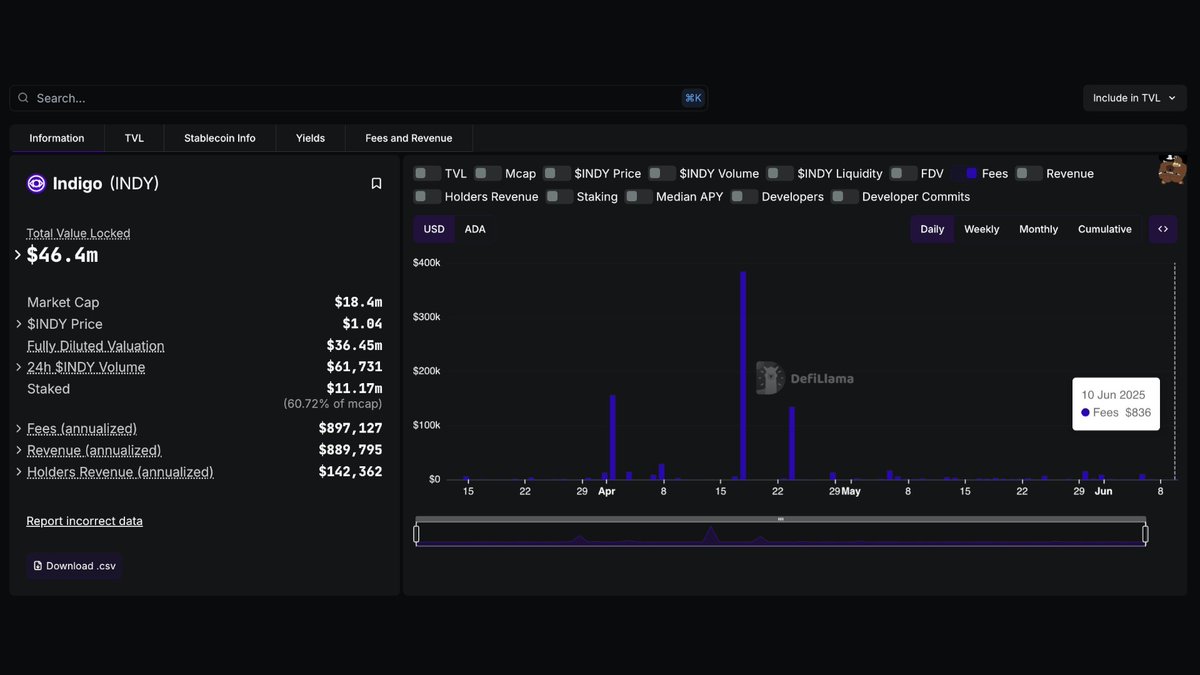The height and width of the screenshot is (675, 1200).
Task: Click the tallest fees bar near April 17
Action: pos(743,375)
